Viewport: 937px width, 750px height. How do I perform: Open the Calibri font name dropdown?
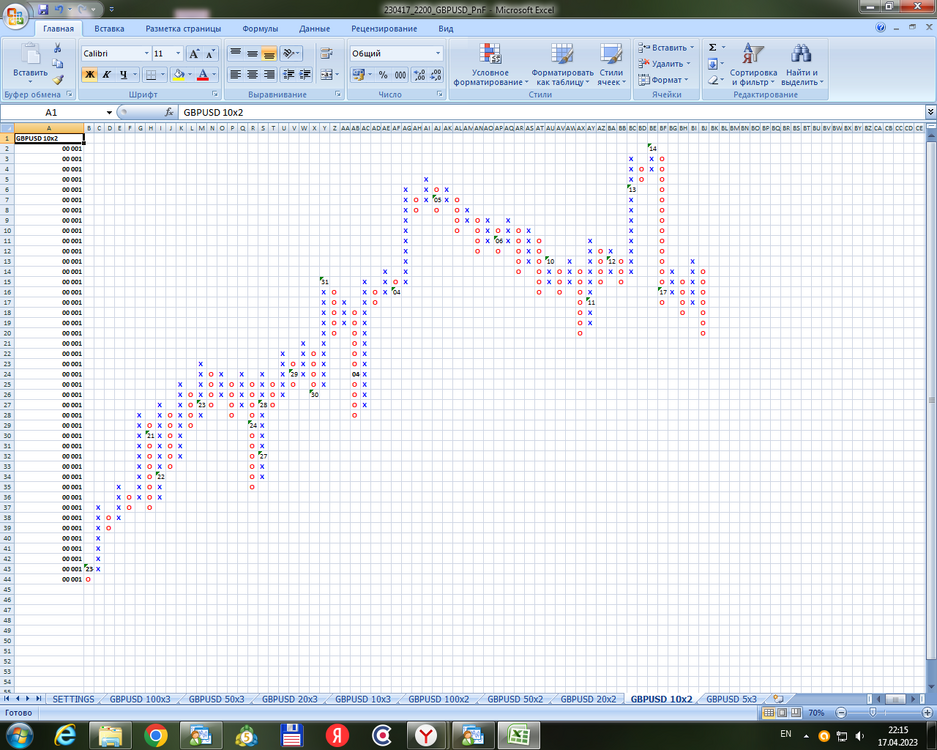coord(146,54)
